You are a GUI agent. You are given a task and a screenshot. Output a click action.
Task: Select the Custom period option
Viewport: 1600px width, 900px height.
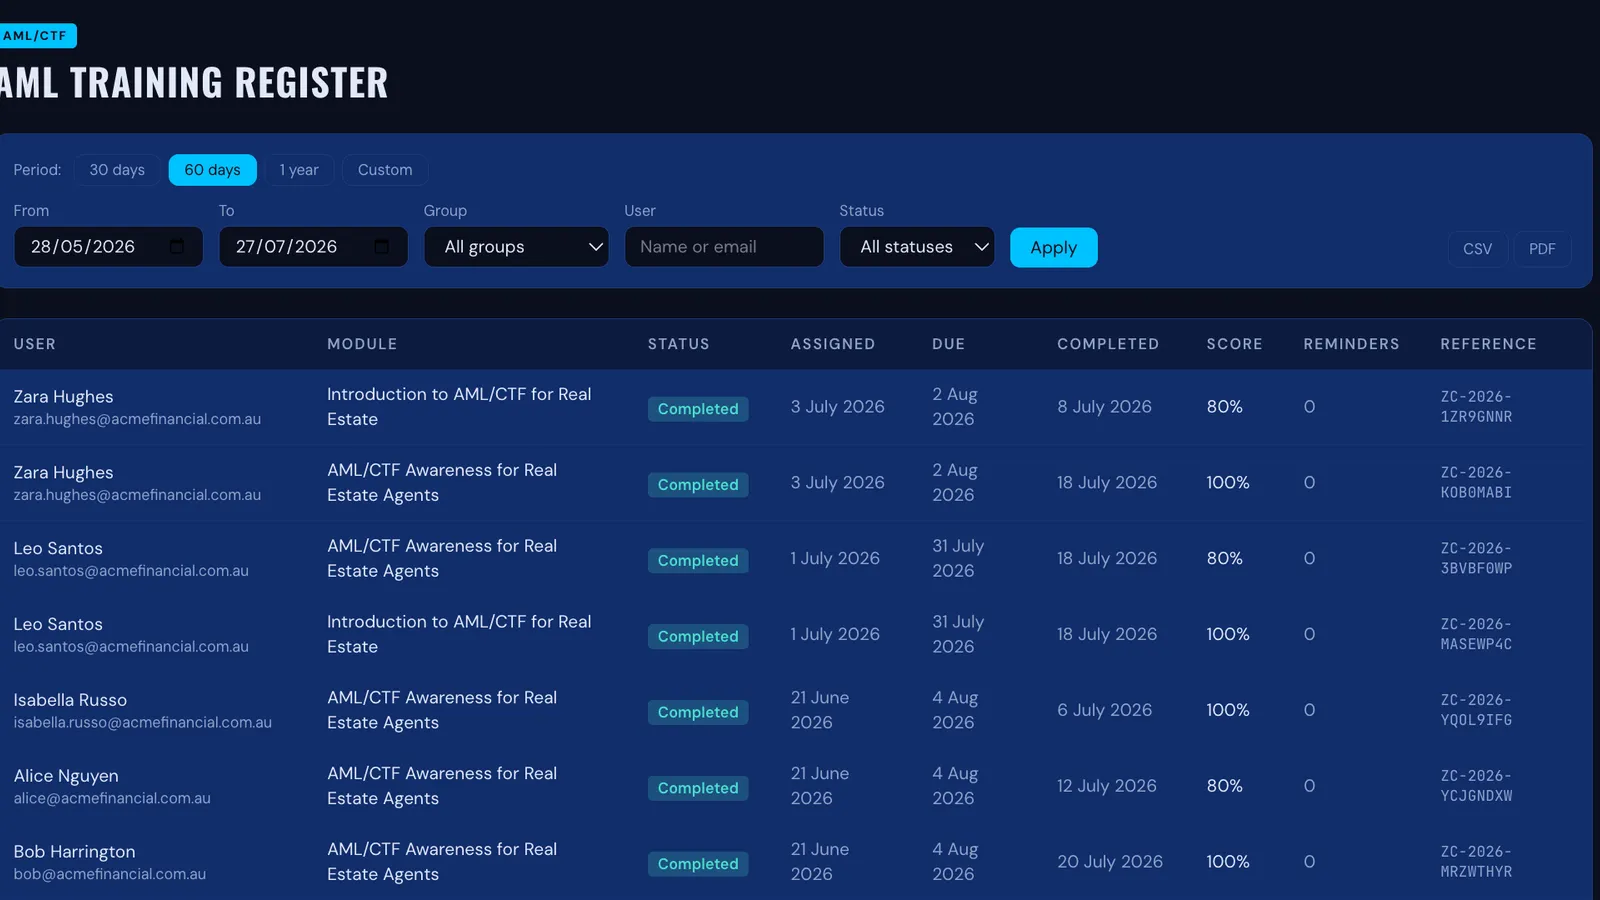[385, 170]
